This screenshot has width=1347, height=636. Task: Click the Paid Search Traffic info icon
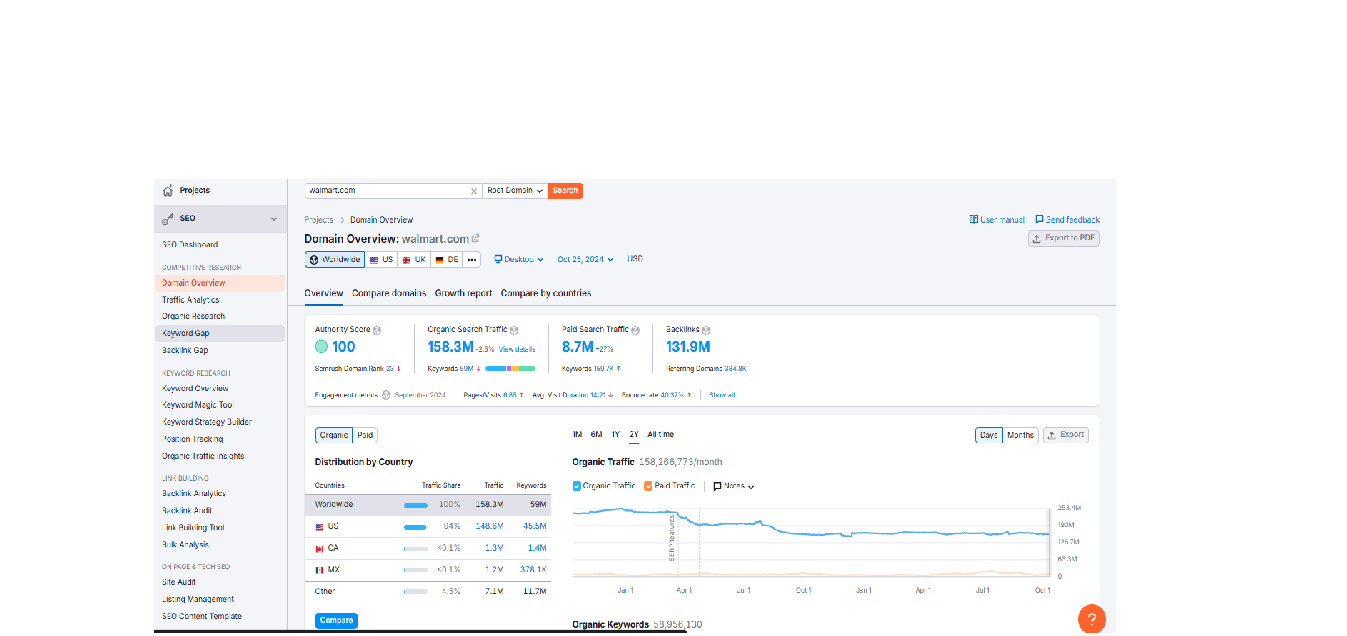click(635, 329)
